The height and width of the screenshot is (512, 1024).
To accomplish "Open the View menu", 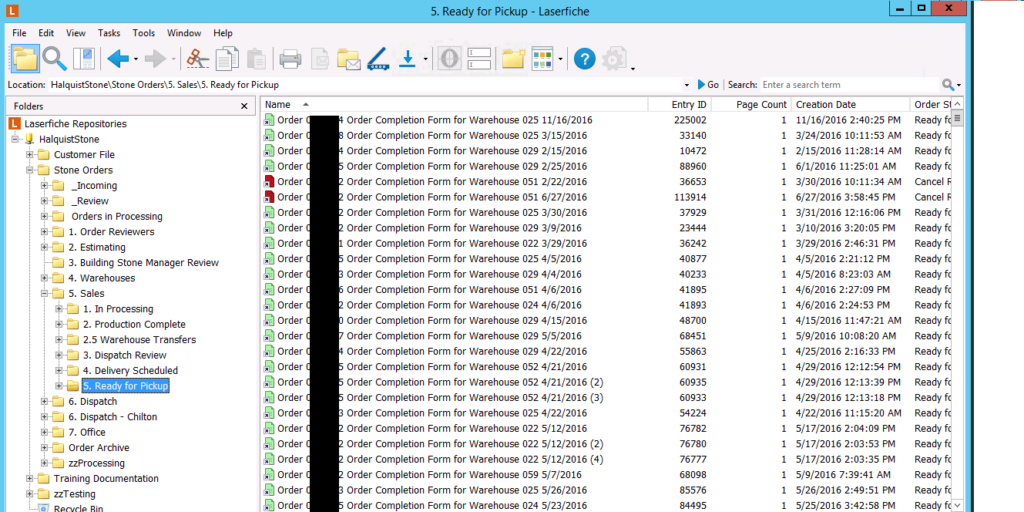I will [76, 33].
